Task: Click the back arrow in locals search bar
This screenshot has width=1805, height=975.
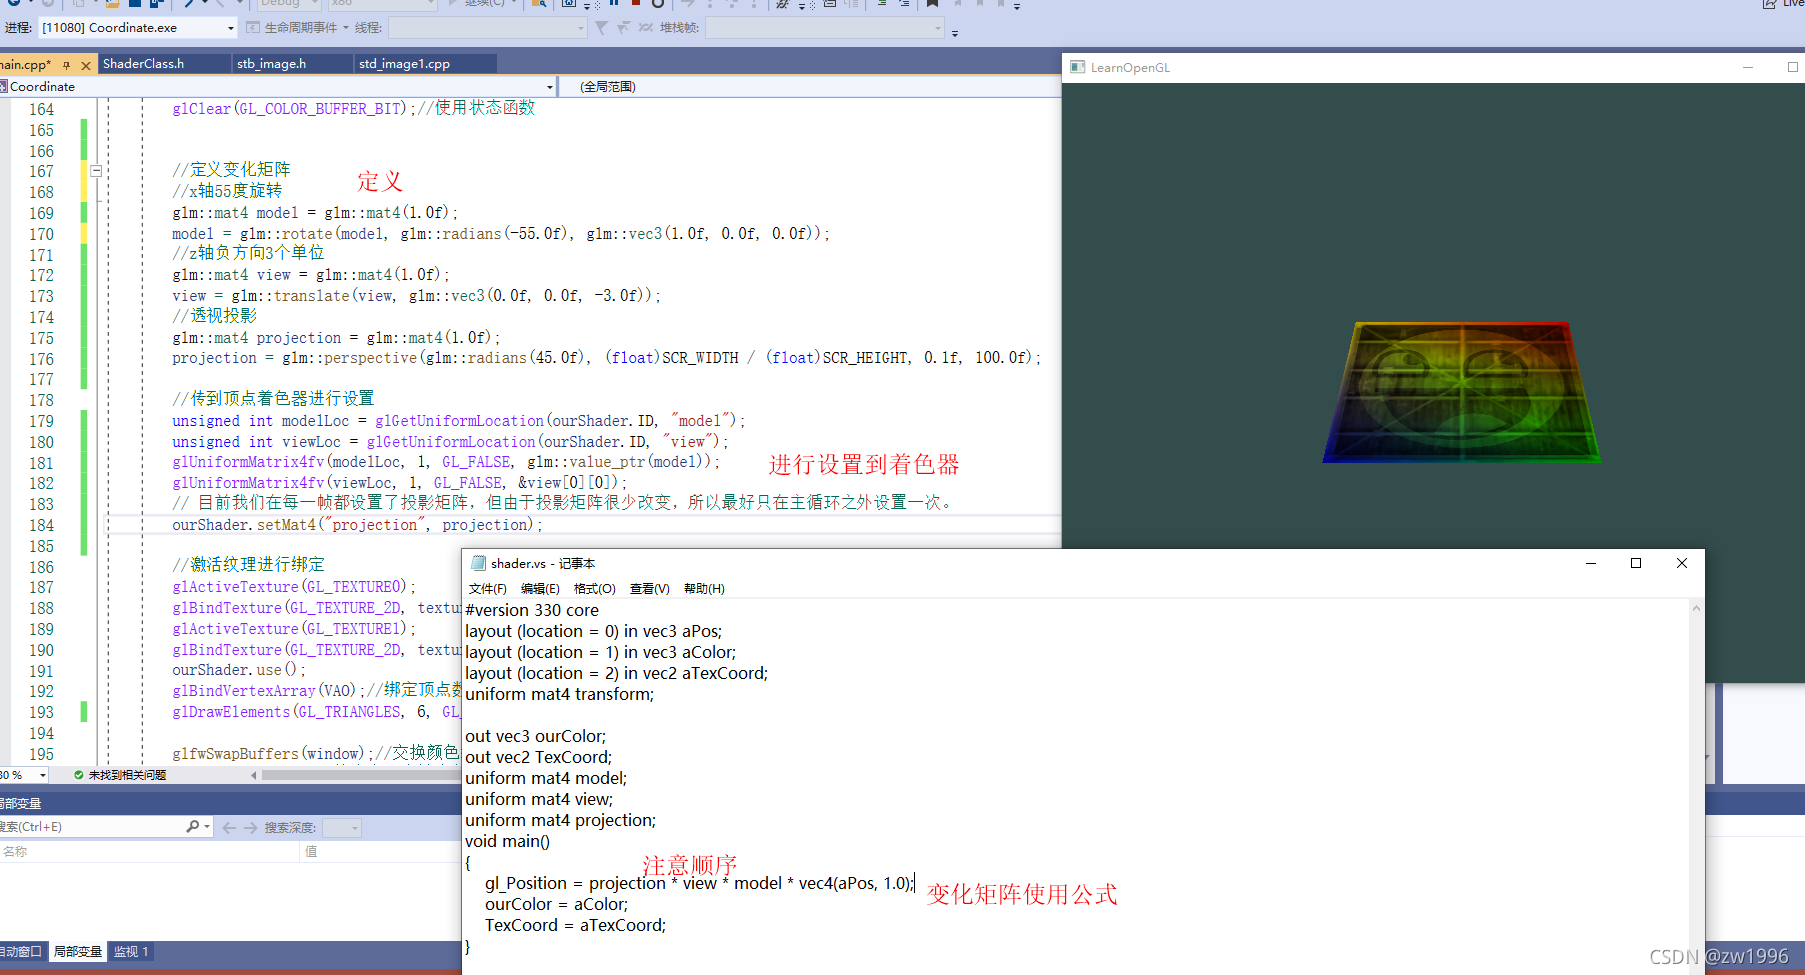Action: pos(229,827)
